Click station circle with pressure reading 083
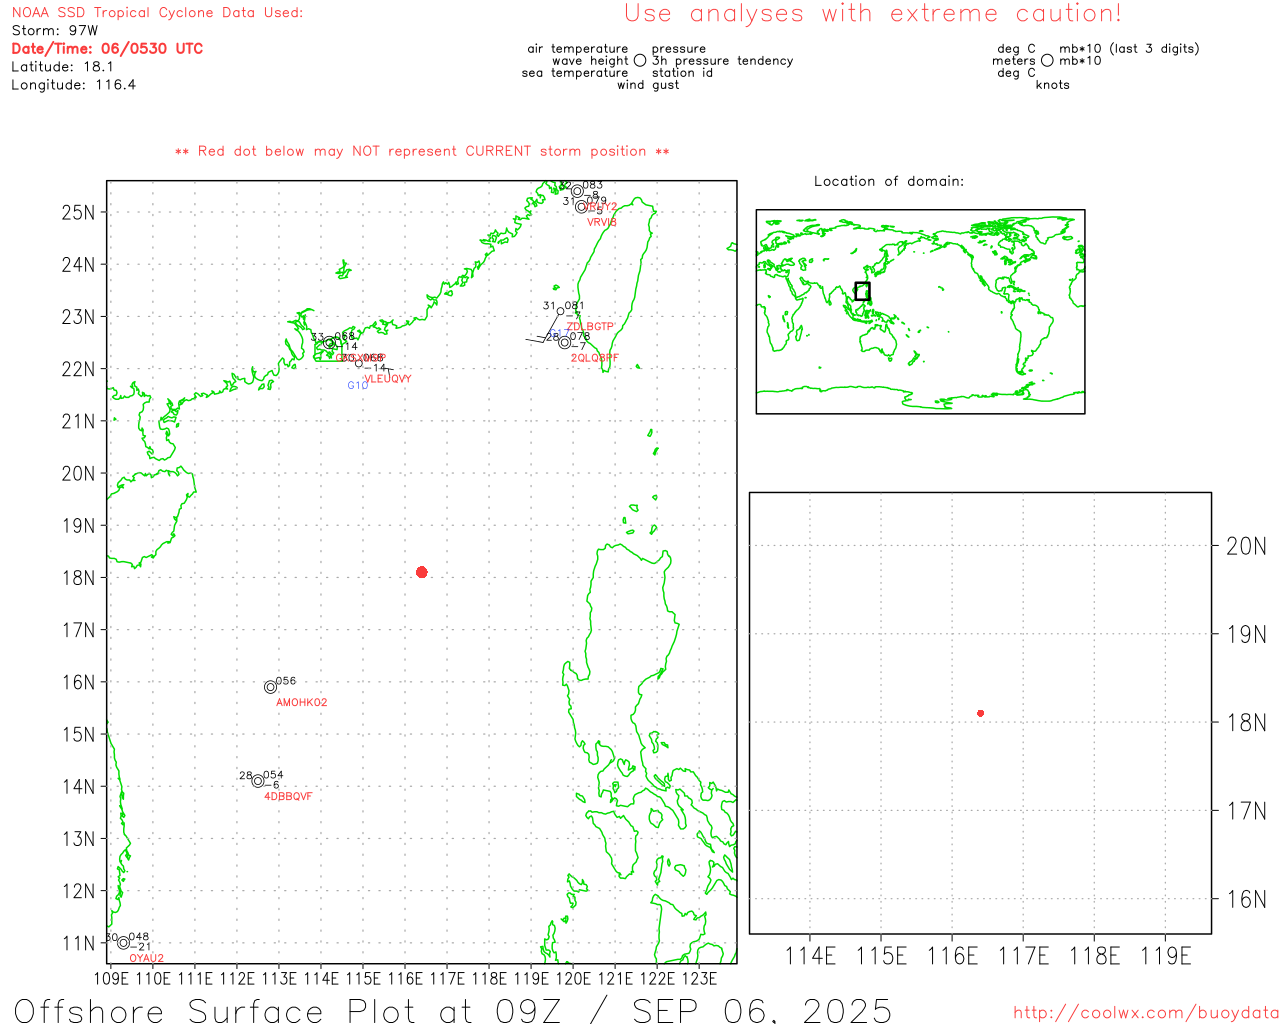 (577, 191)
